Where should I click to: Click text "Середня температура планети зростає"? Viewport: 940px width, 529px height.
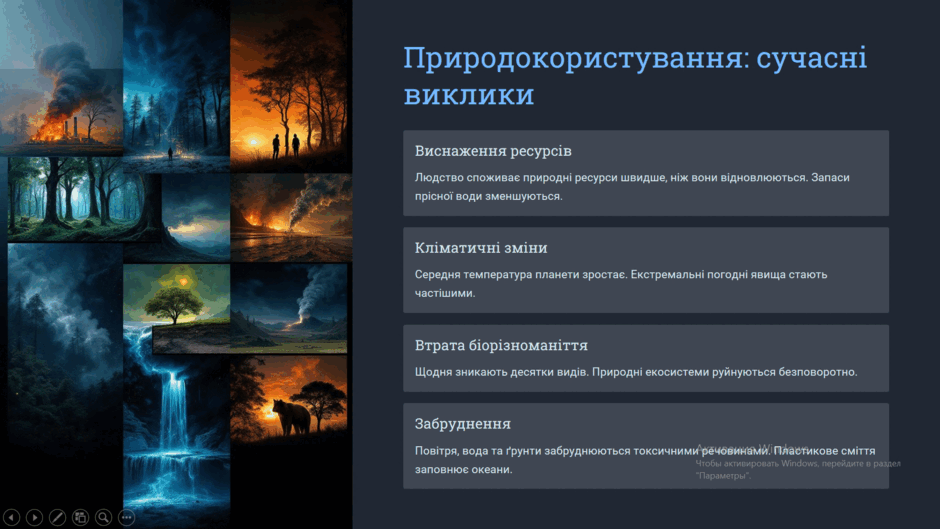520,274
